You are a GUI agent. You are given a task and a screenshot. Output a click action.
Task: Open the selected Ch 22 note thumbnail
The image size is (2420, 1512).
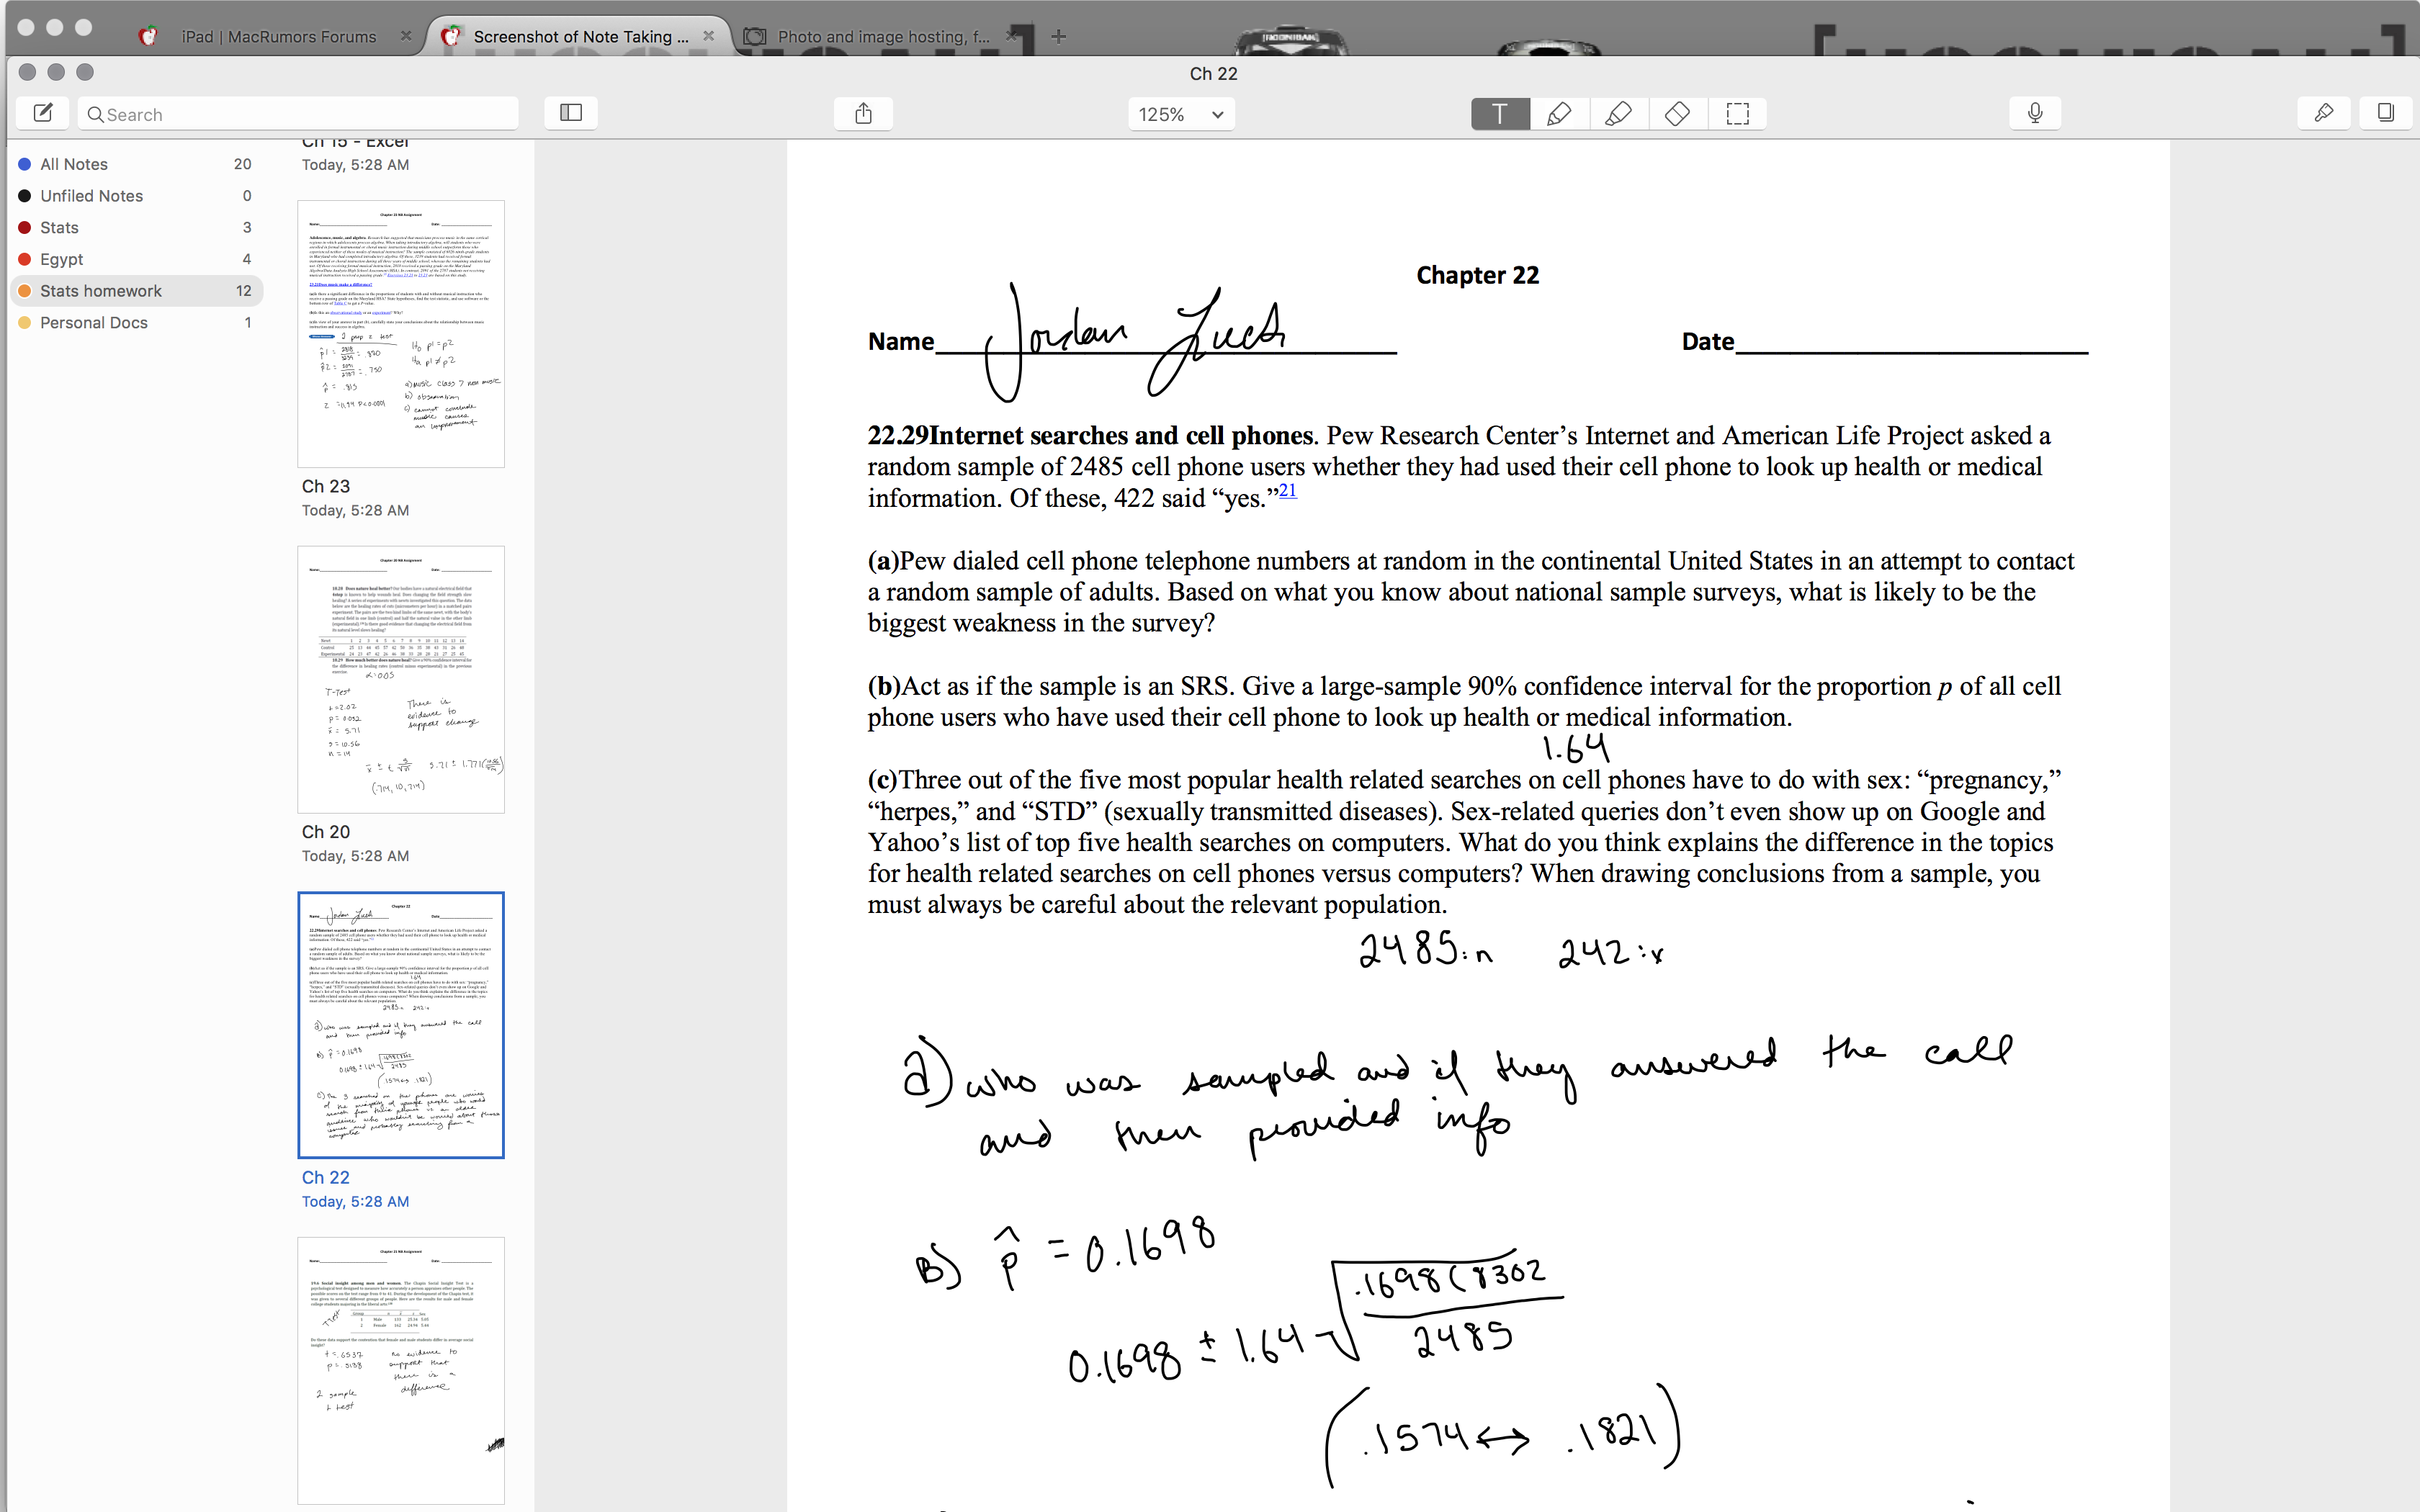click(401, 1025)
